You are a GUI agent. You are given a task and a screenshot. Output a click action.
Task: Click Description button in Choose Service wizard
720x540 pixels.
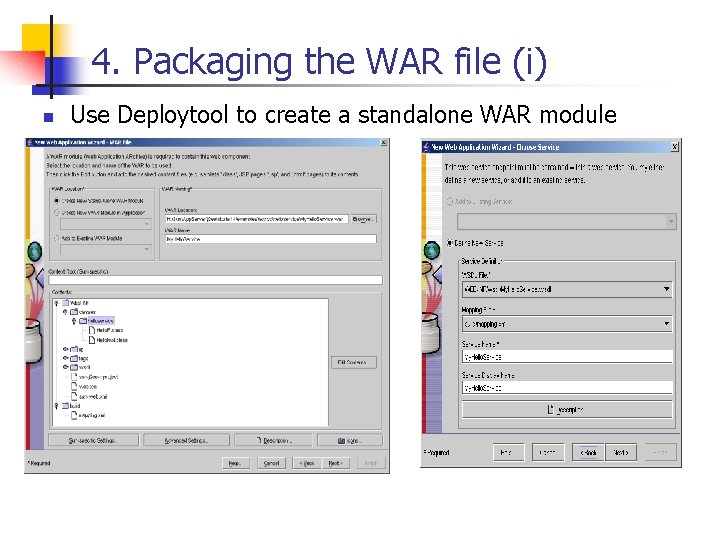tap(567, 410)
